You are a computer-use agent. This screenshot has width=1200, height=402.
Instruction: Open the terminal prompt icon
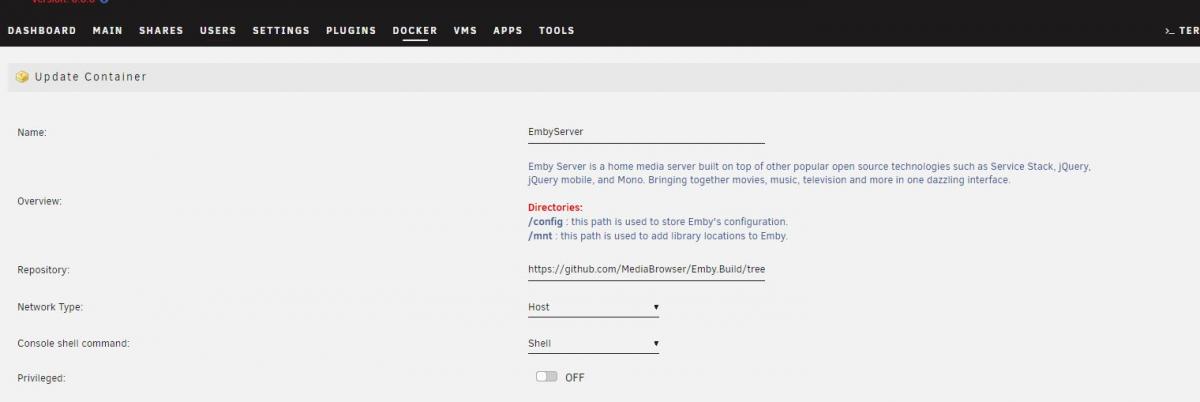pyautogui.click(x=1169, y=31)
